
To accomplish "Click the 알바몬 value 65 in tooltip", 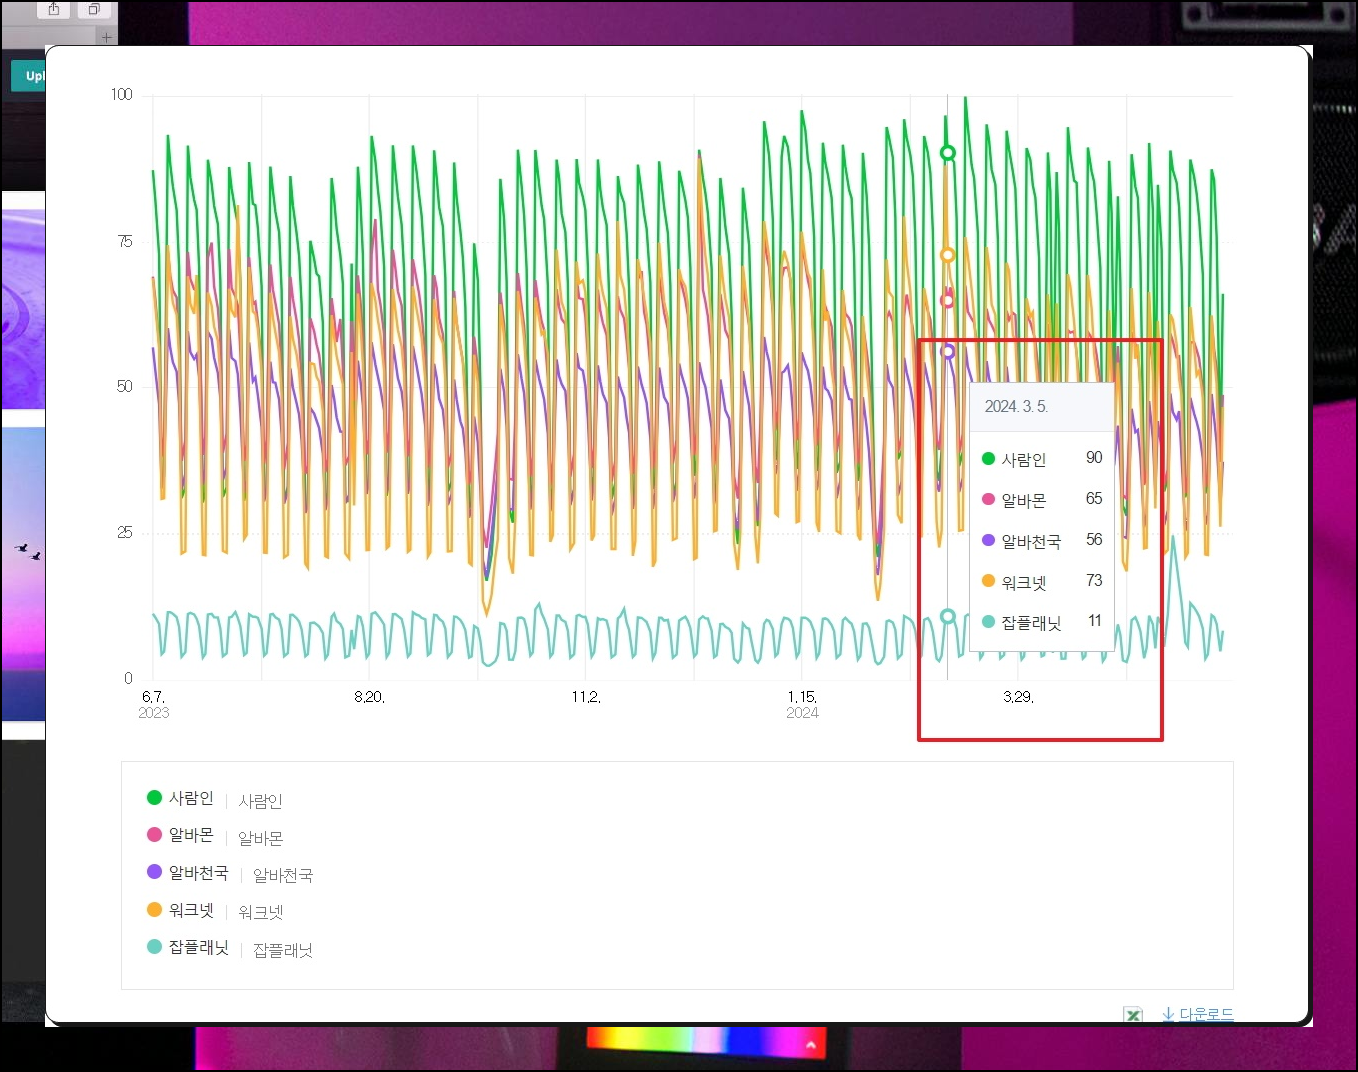I will [x=1094, y=499].
